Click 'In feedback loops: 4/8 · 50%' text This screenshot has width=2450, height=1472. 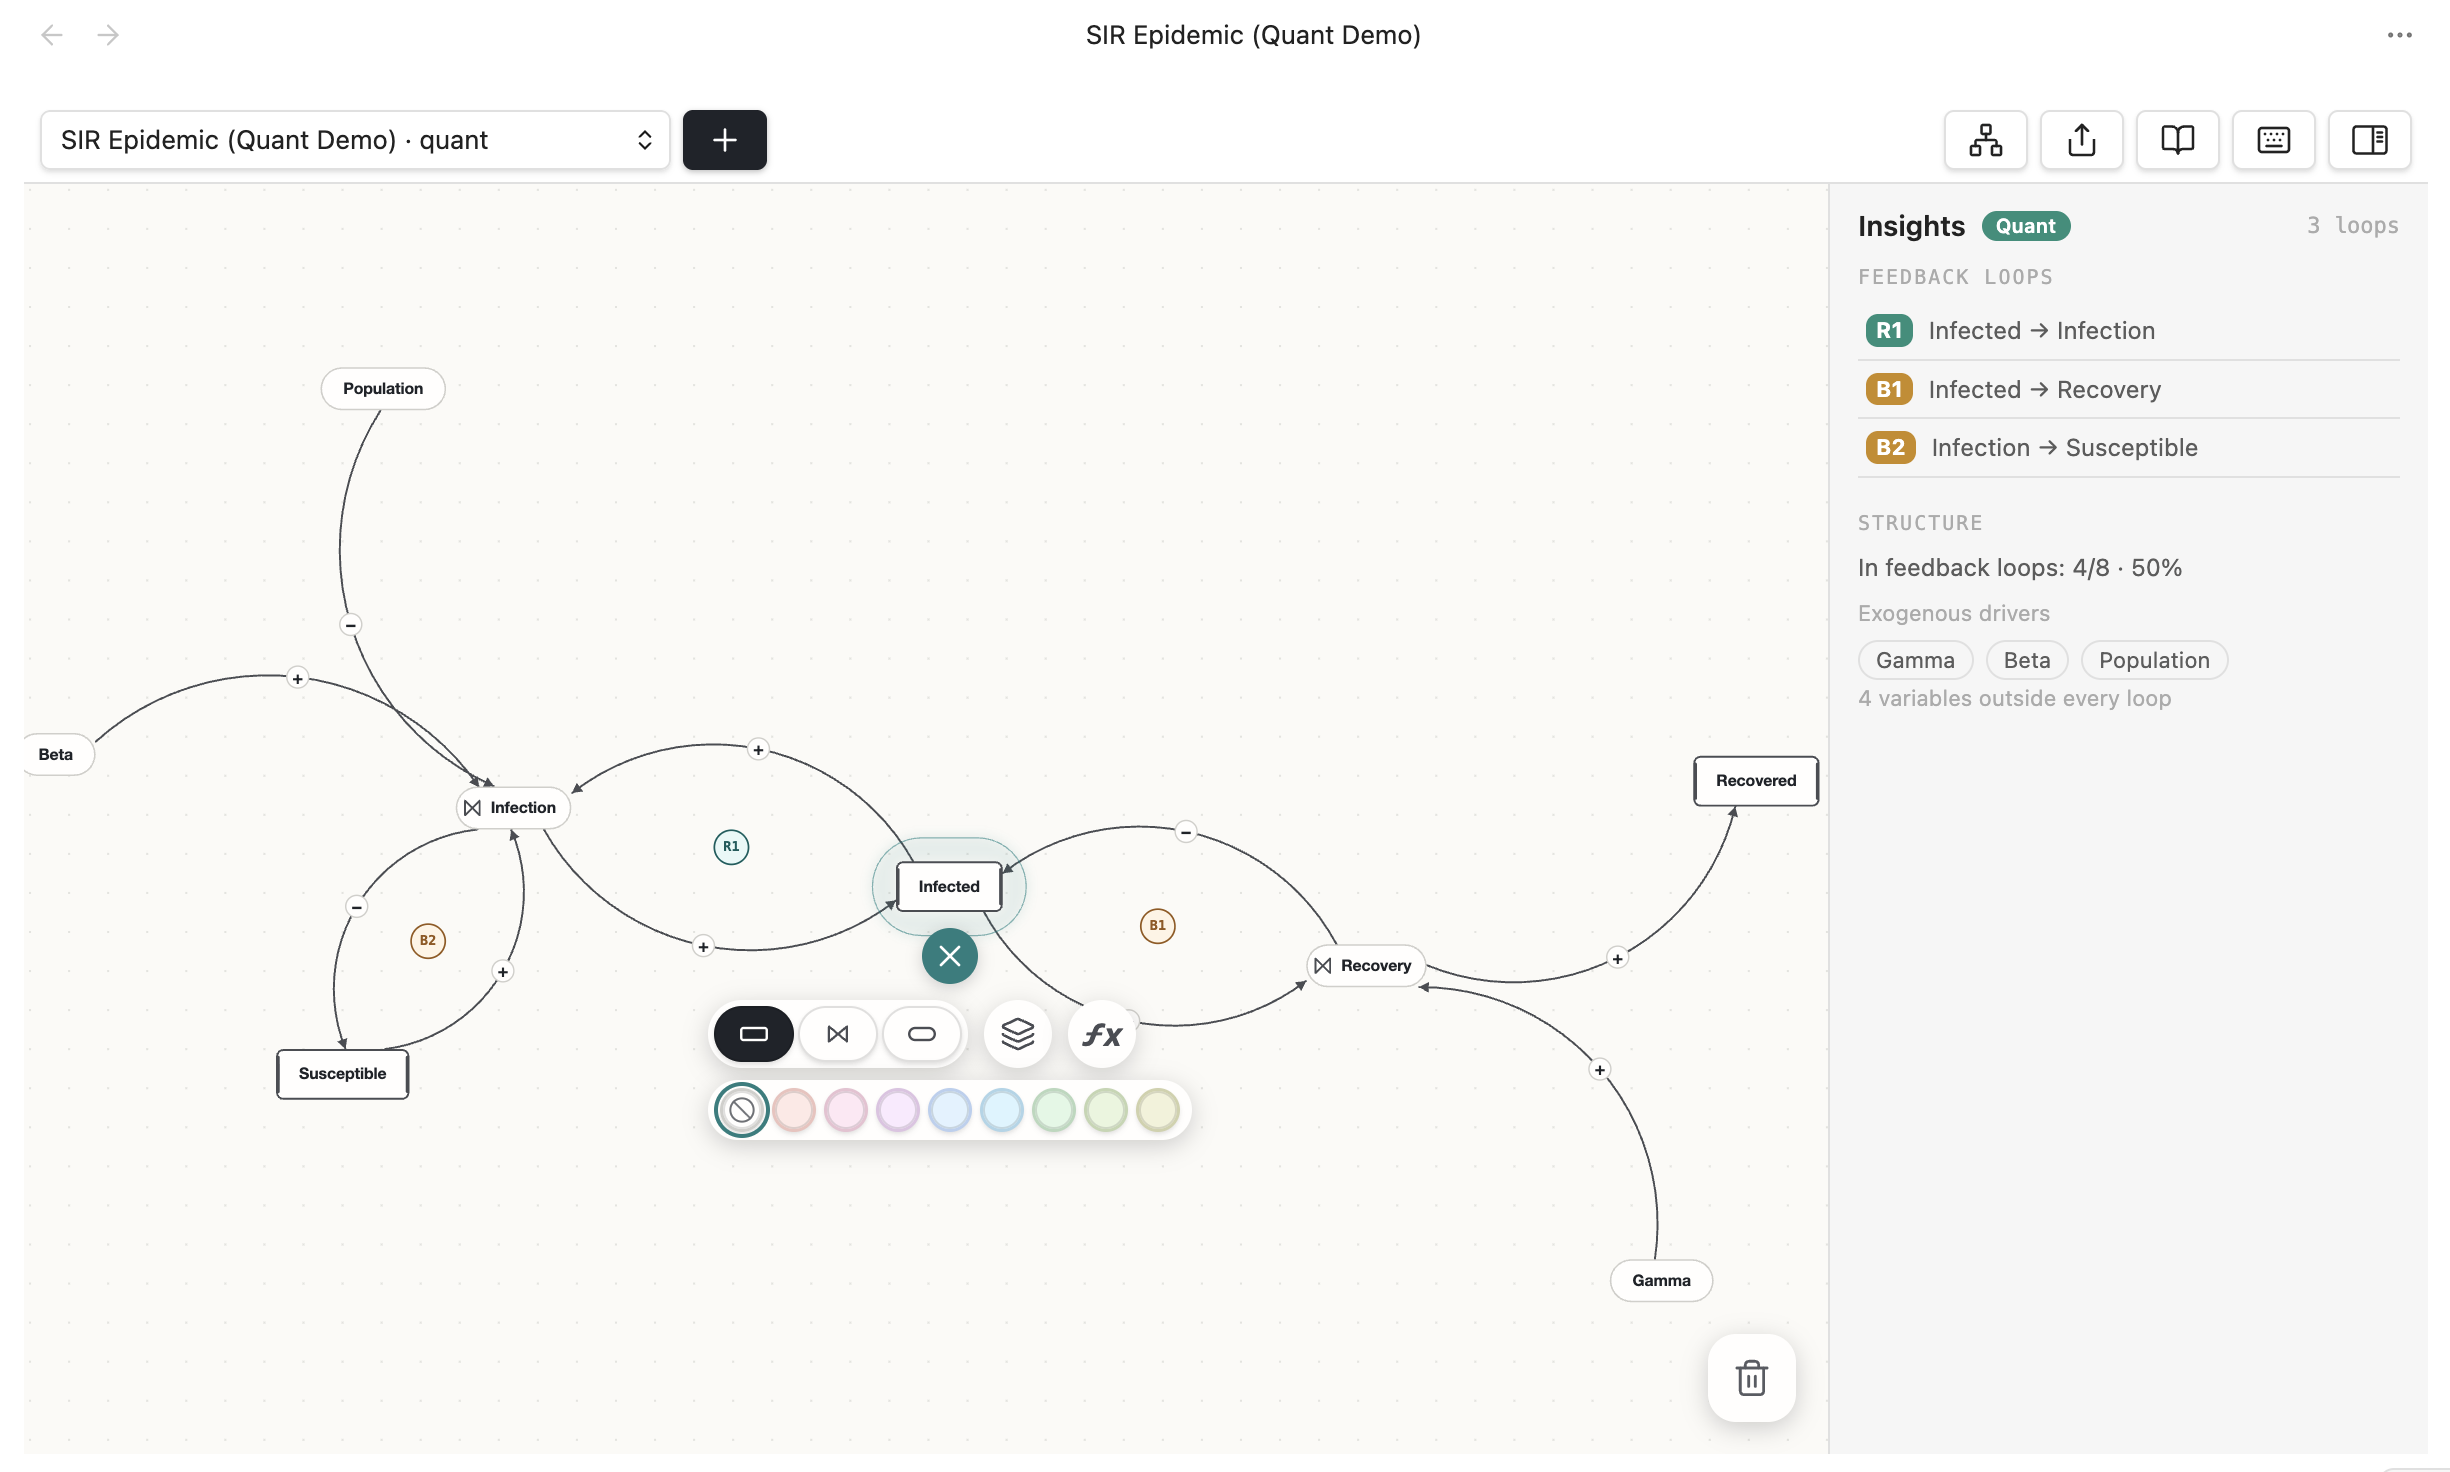pyautogui.click(x=2019, y=568)
